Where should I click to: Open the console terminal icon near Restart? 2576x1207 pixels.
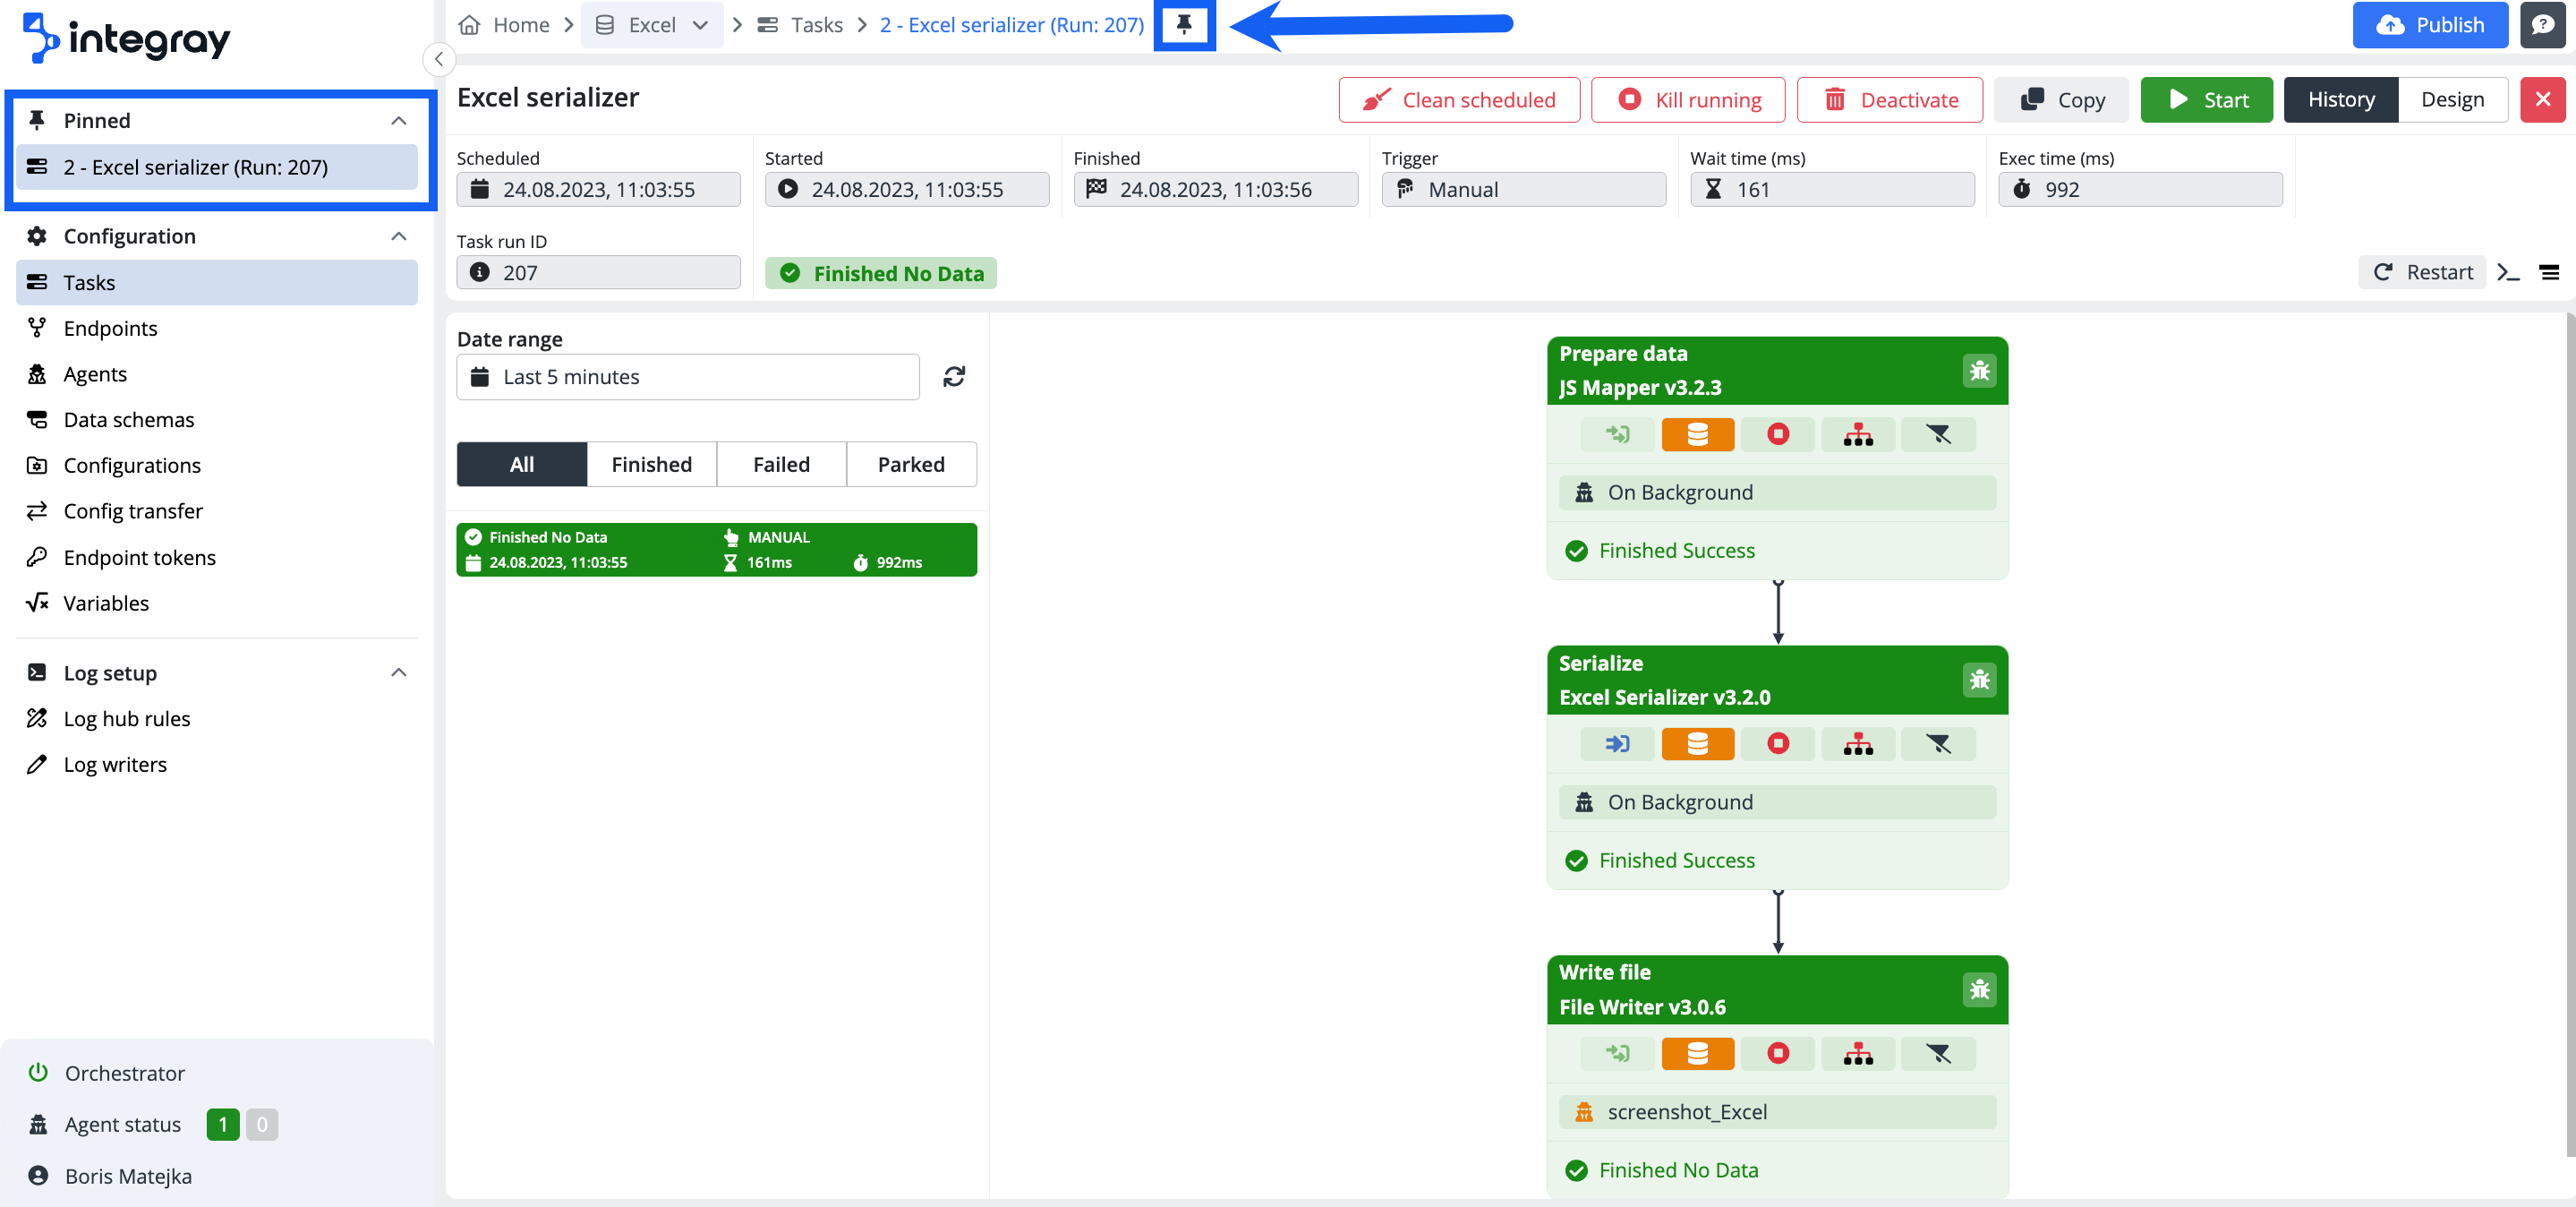click(2508, 272)
